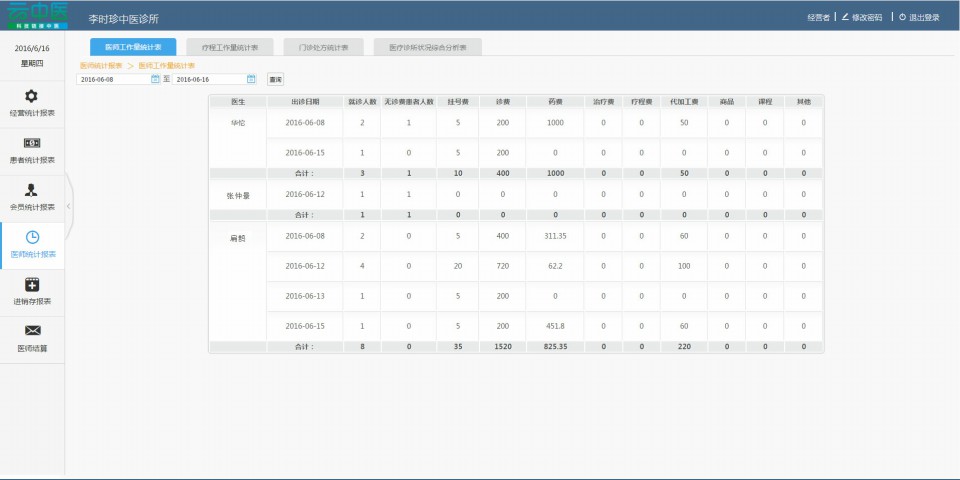960x480 pixels.
Task: Open 医师结算 envelope icon
Action: [32, 331]
